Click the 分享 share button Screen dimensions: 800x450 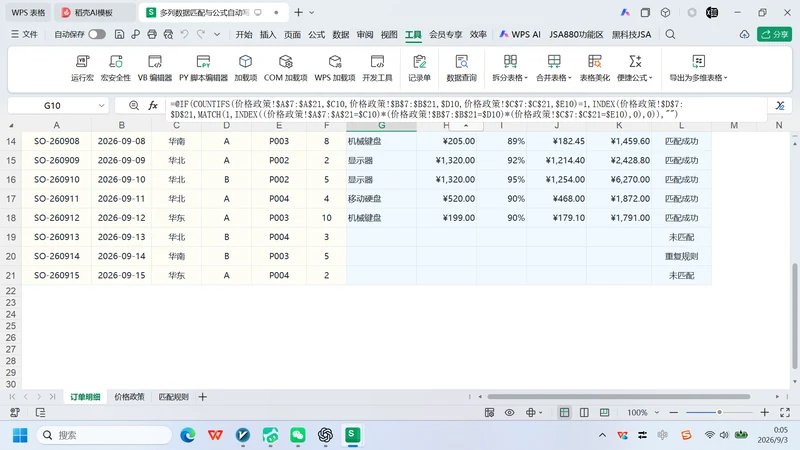click(x=774, y=34)
